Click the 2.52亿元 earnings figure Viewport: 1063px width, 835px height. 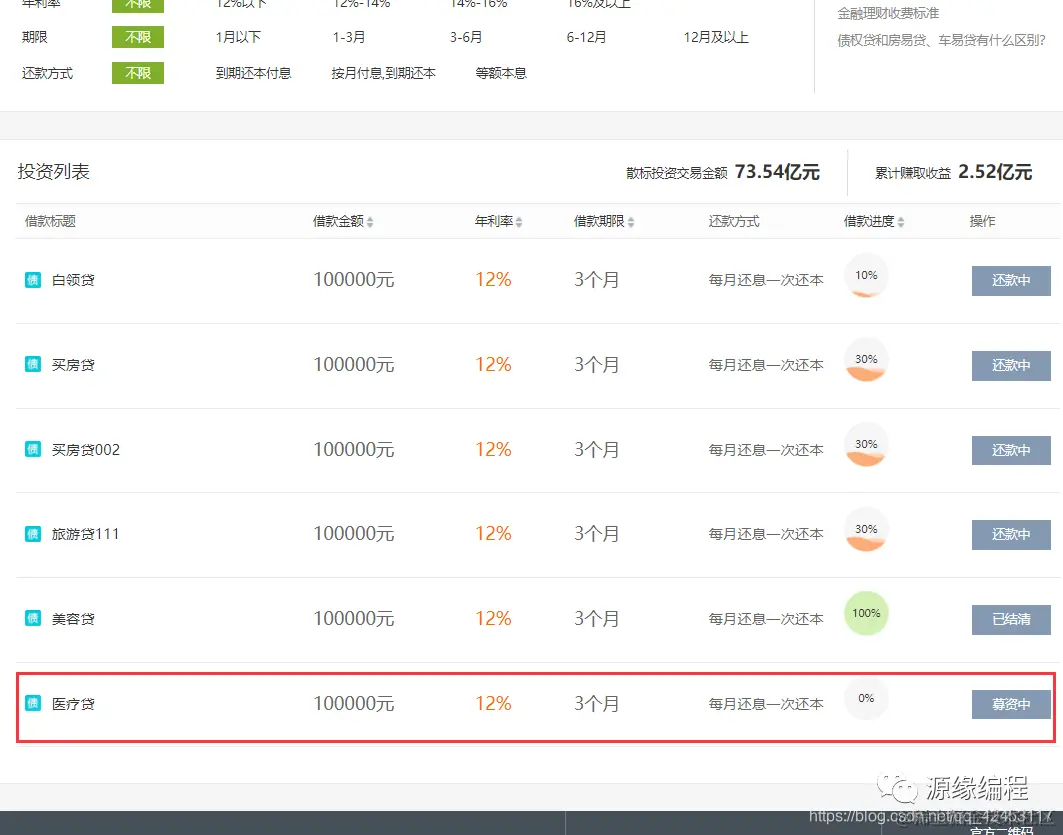[x=995, y=172]
